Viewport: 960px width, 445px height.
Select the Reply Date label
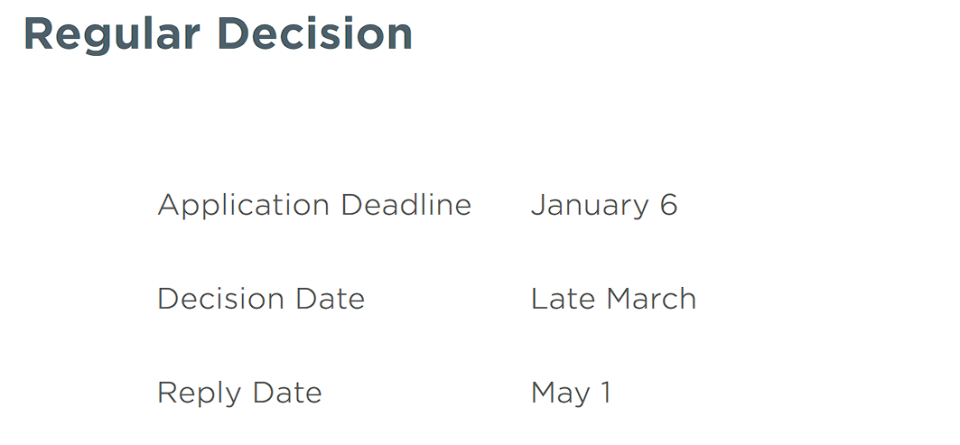[x=240, y=393]
